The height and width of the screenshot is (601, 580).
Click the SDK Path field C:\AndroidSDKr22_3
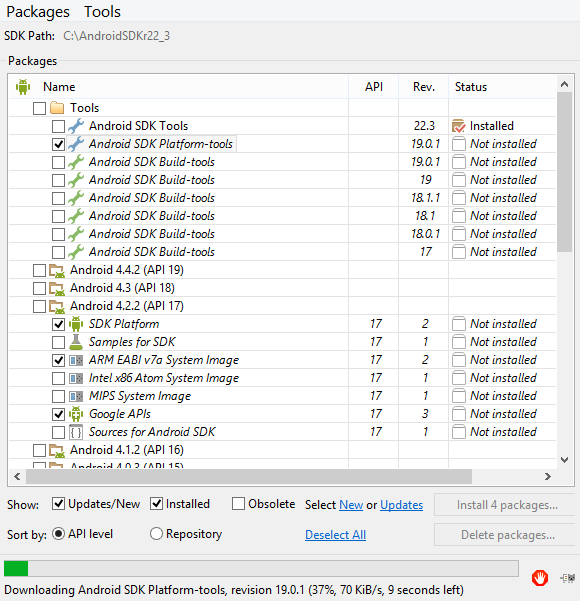pos(117,36)
